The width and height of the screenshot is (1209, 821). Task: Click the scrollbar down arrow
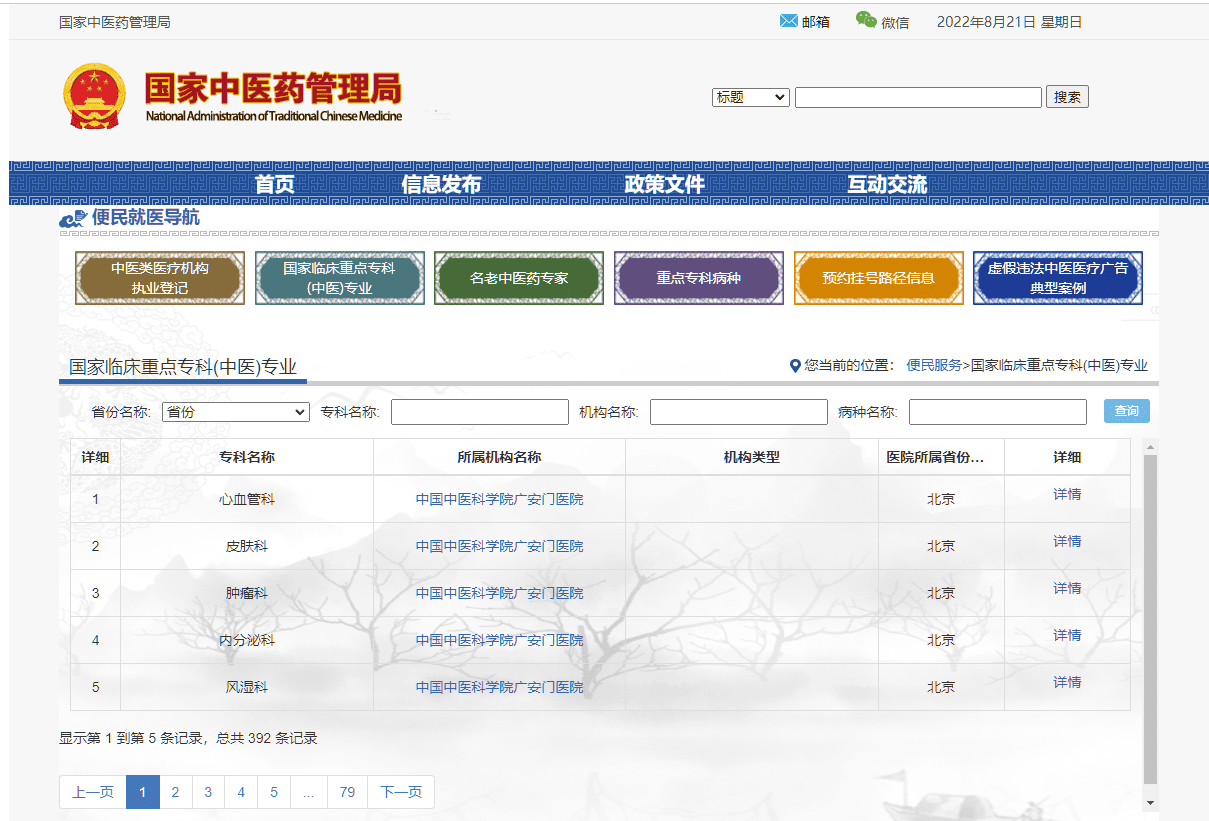[x=1150, y=802]
